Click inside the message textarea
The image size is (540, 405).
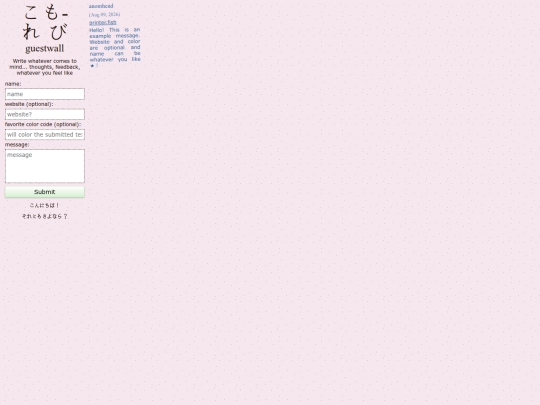[45, 166]
